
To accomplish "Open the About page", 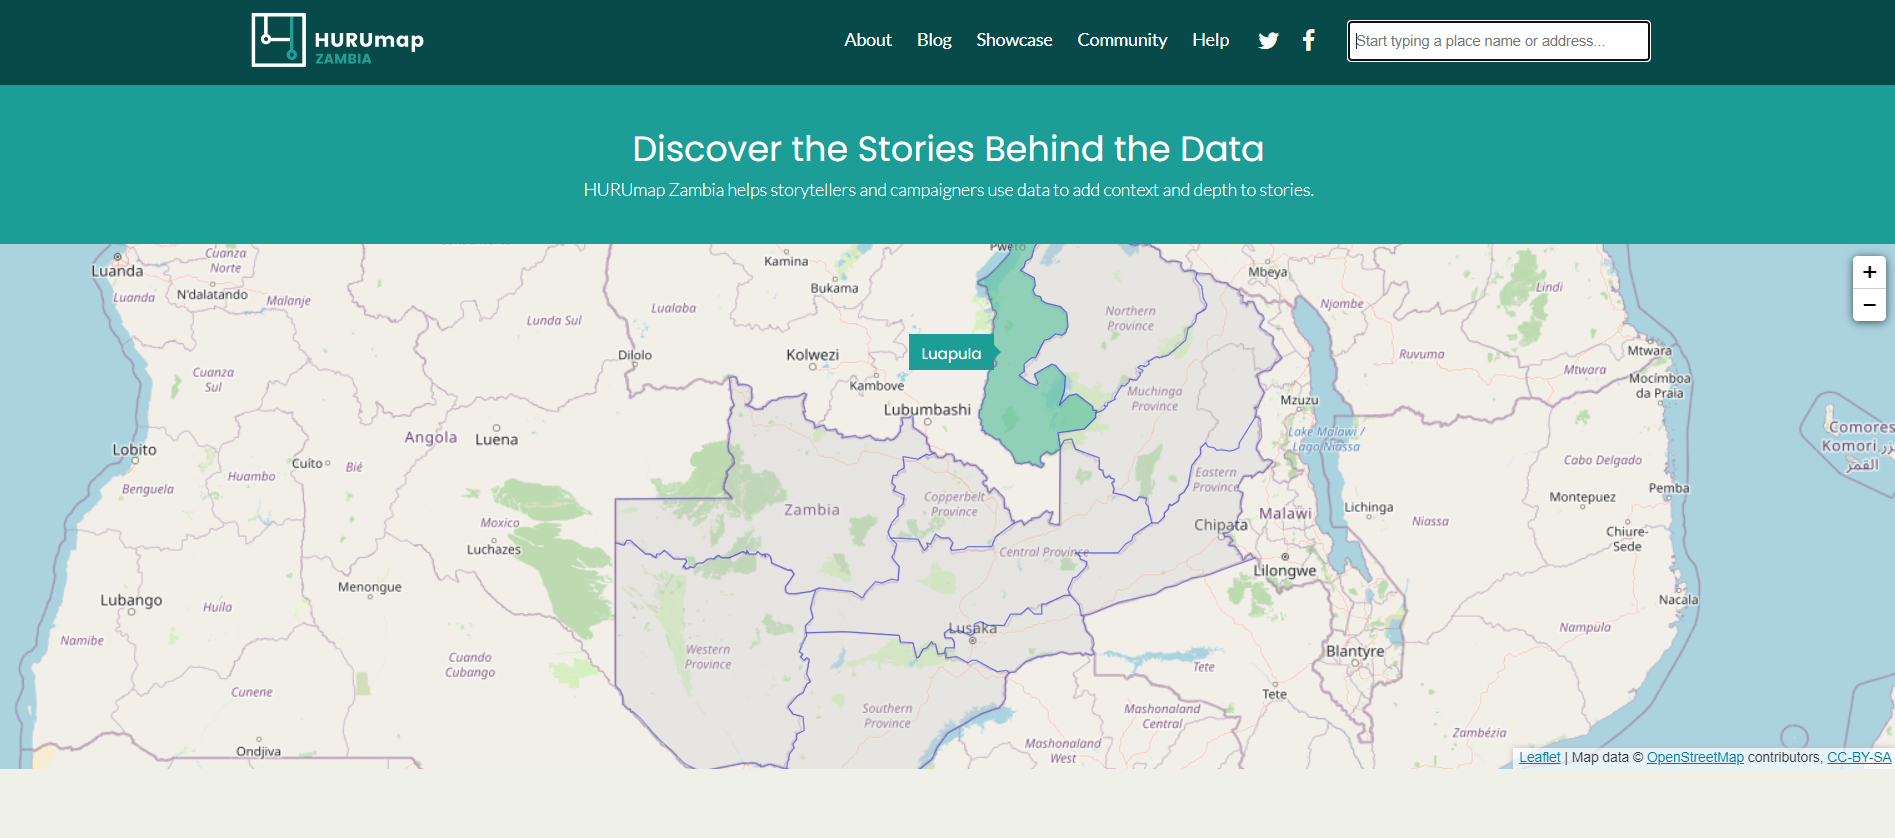I will click(x=867, y=40).
